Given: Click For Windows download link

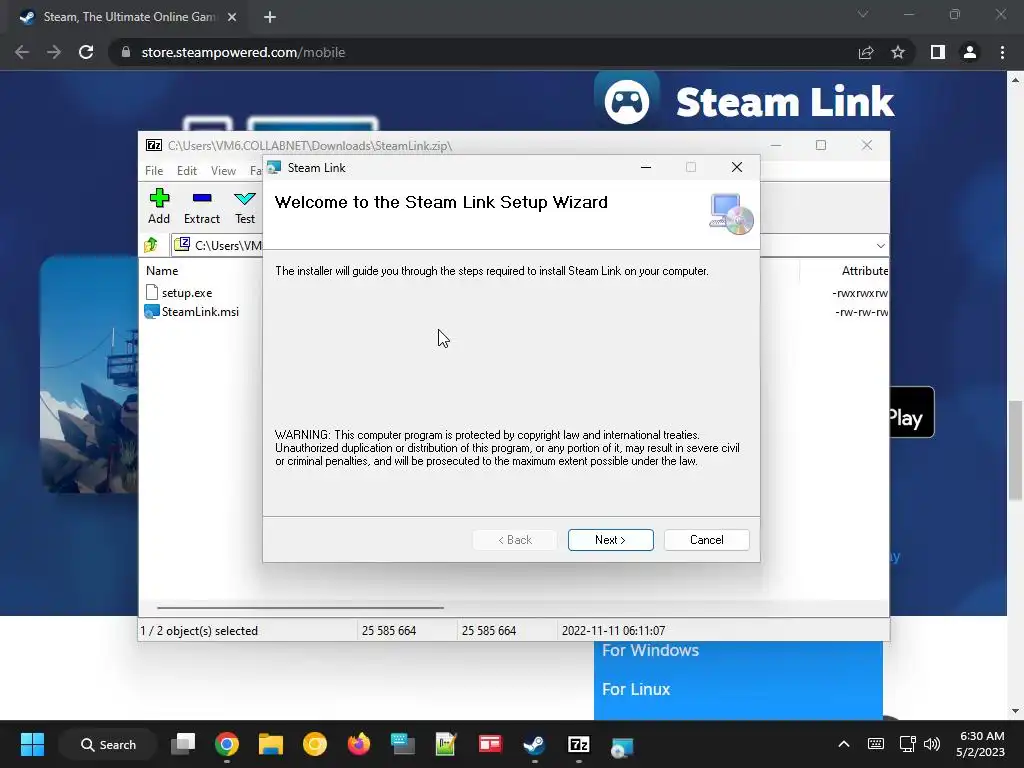Looking at the screenshot, I should (650, 650).
